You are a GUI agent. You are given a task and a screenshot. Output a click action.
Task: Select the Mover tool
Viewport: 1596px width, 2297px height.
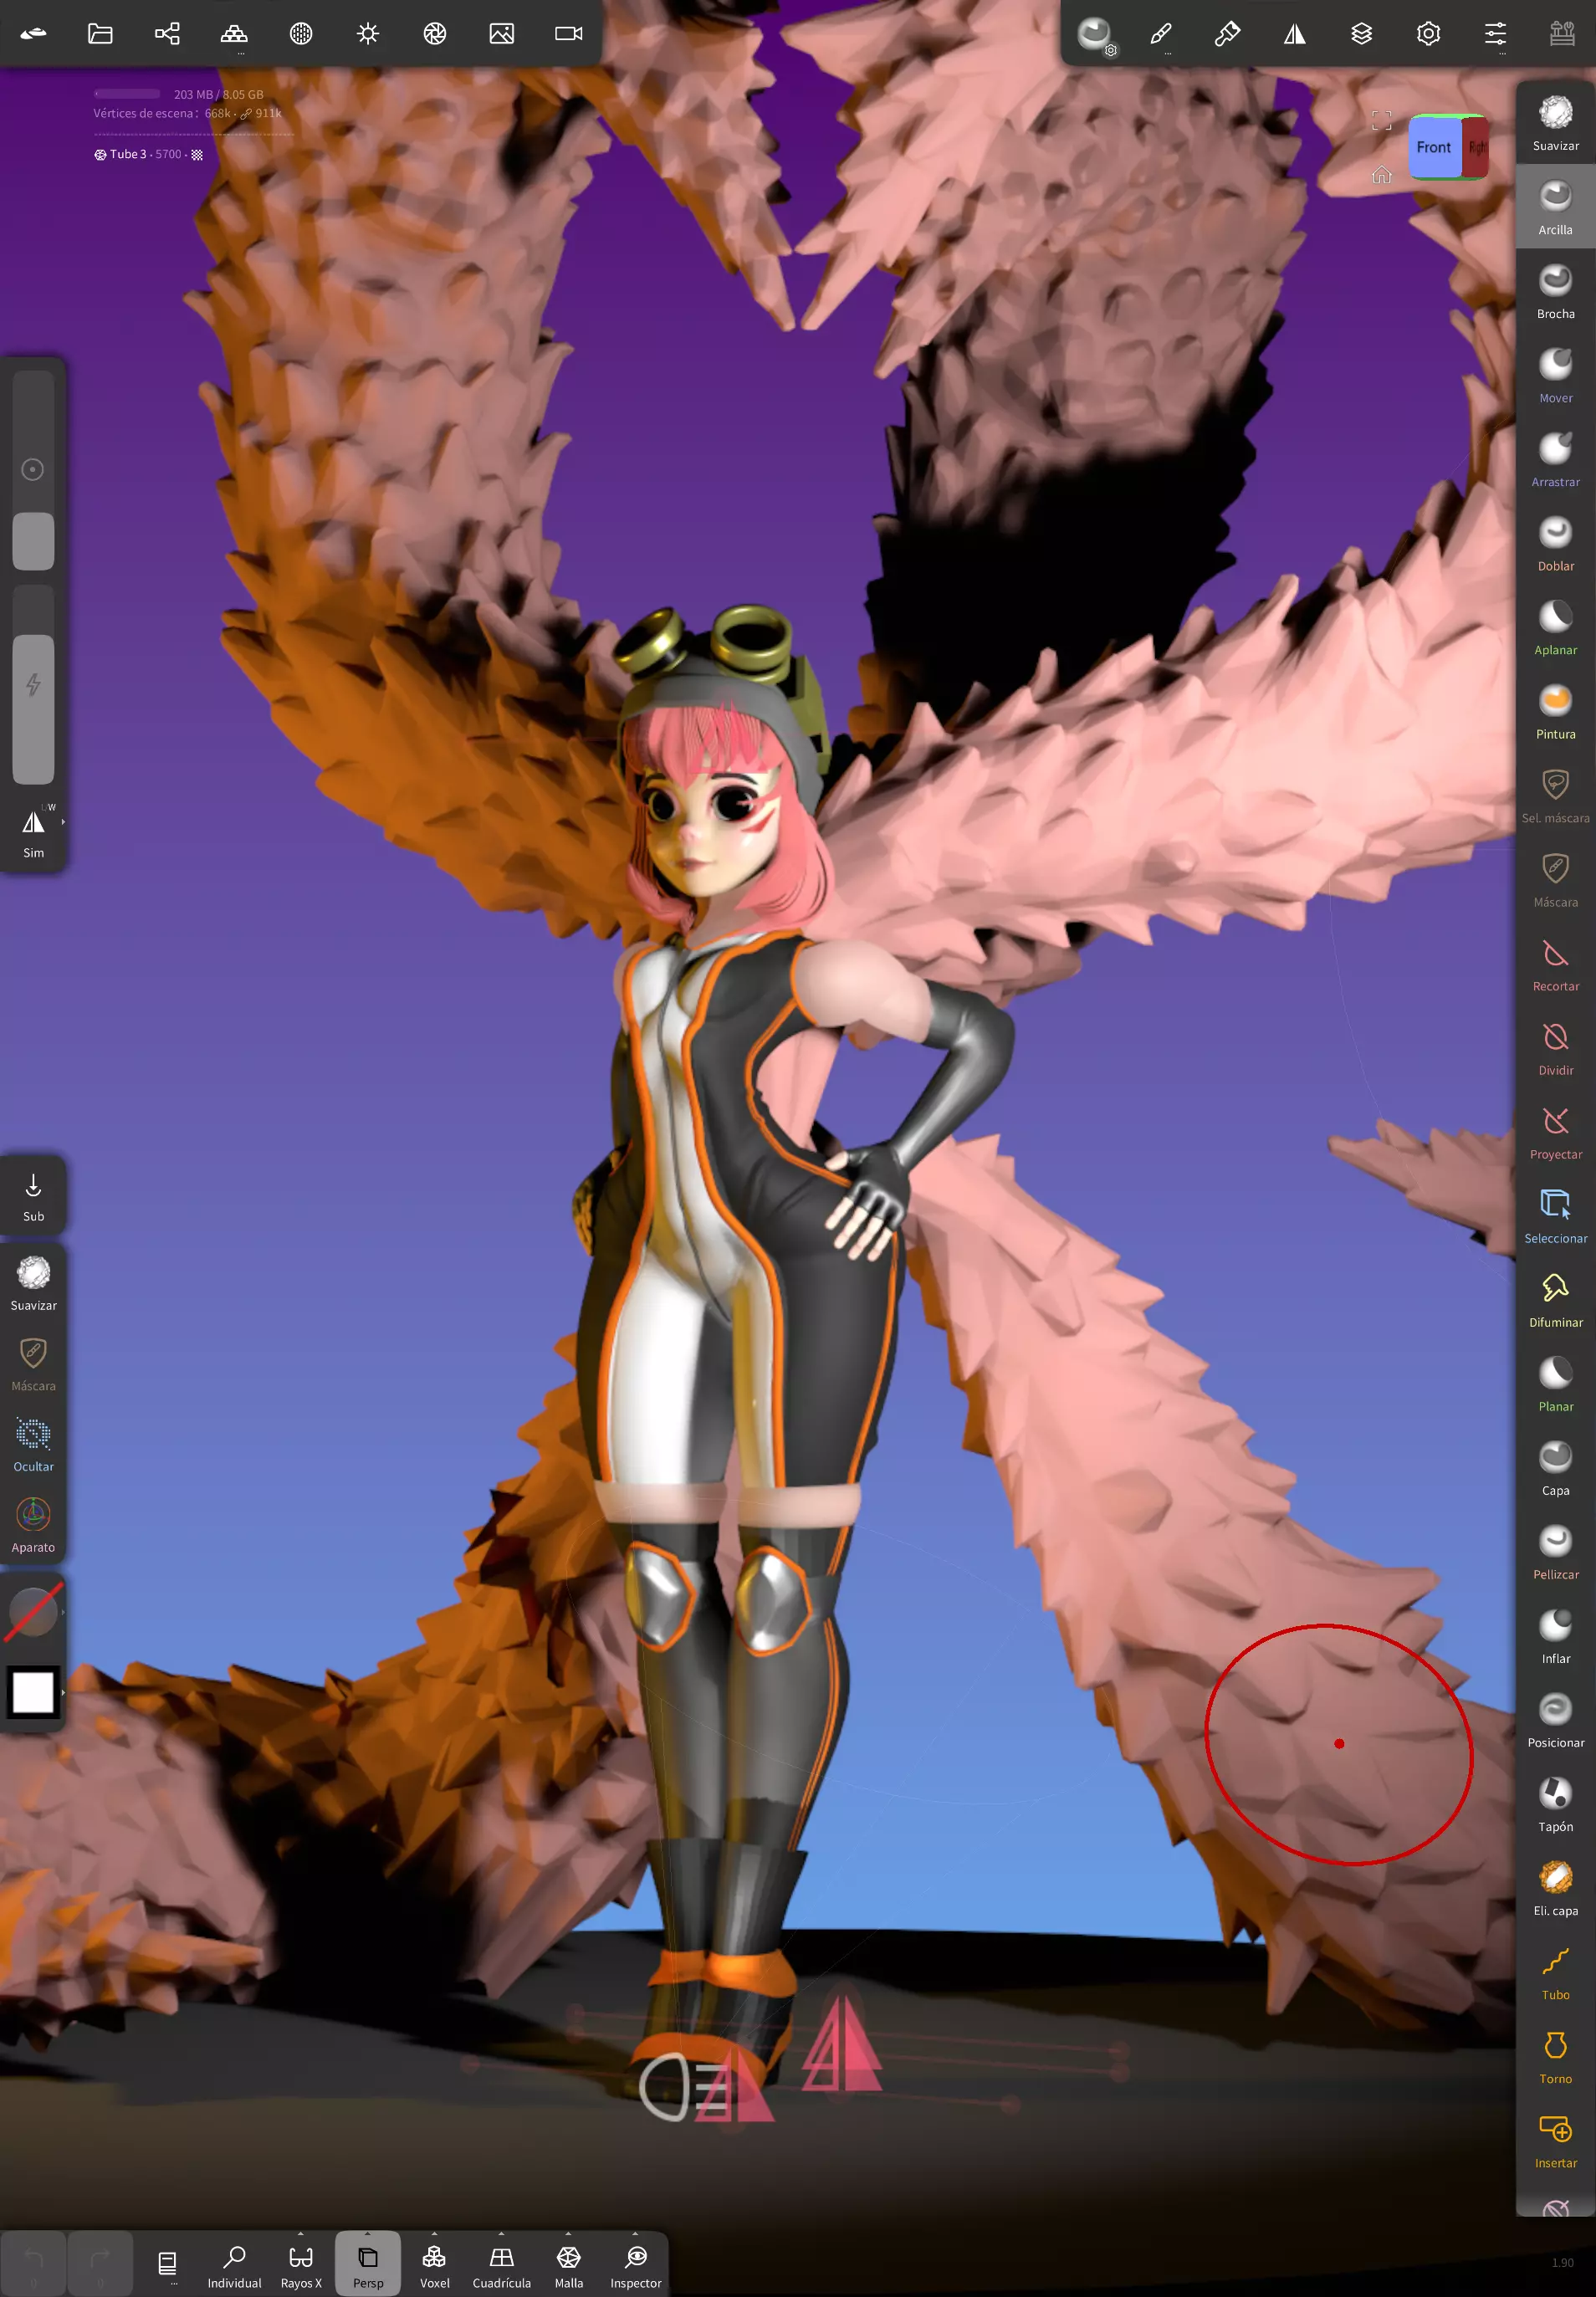(x=1555, y=375)
